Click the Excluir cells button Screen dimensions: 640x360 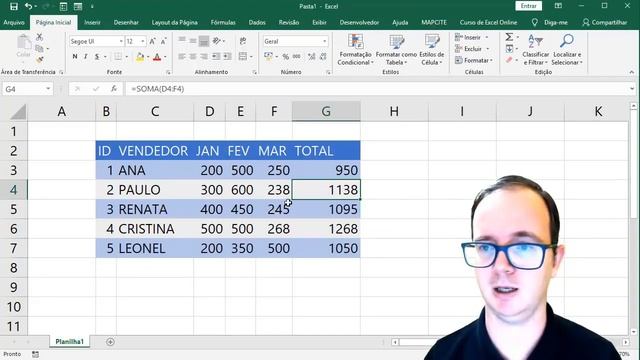pyautogui.click(x=471, y=49)
